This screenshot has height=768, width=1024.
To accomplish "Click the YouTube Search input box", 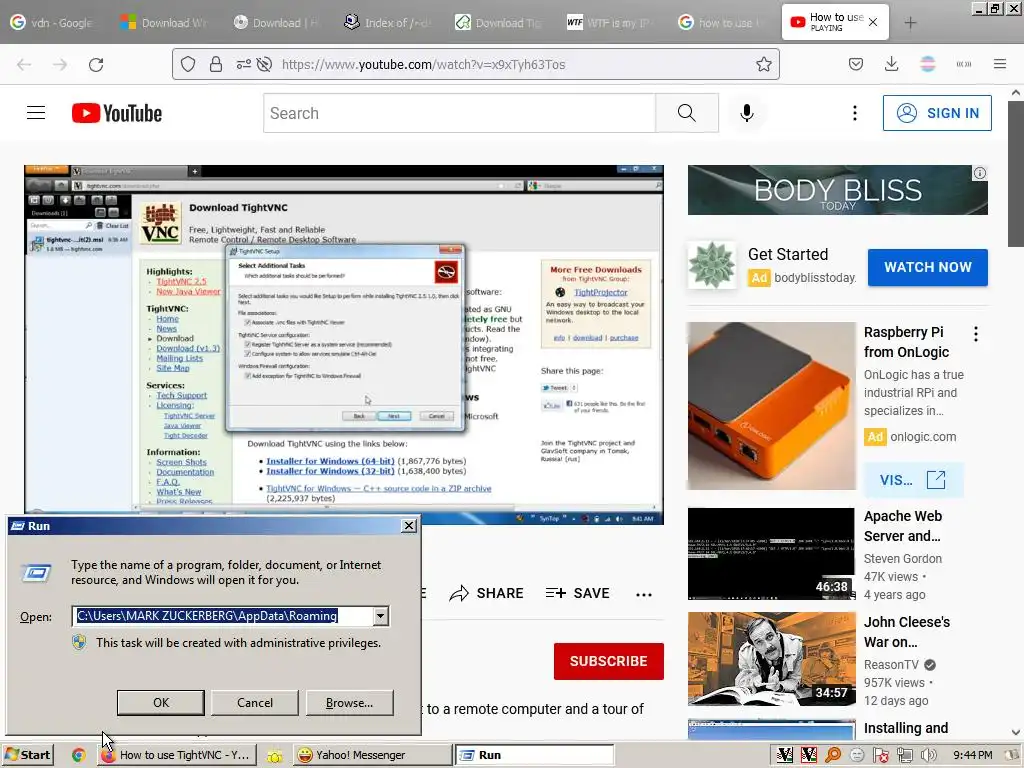I will (x=459, y=113).
